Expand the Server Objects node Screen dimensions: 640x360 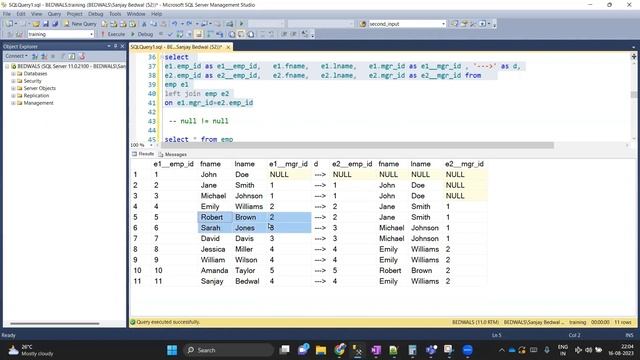click(13, 89)
